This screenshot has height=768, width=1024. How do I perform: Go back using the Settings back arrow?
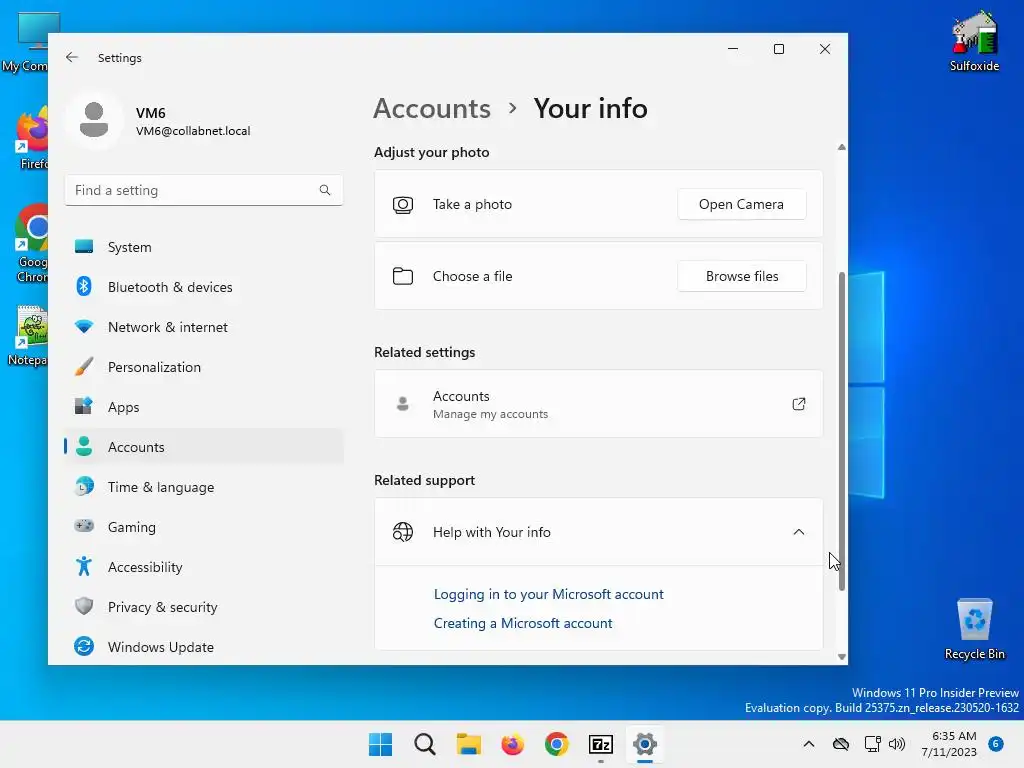[x=72, y=57]
